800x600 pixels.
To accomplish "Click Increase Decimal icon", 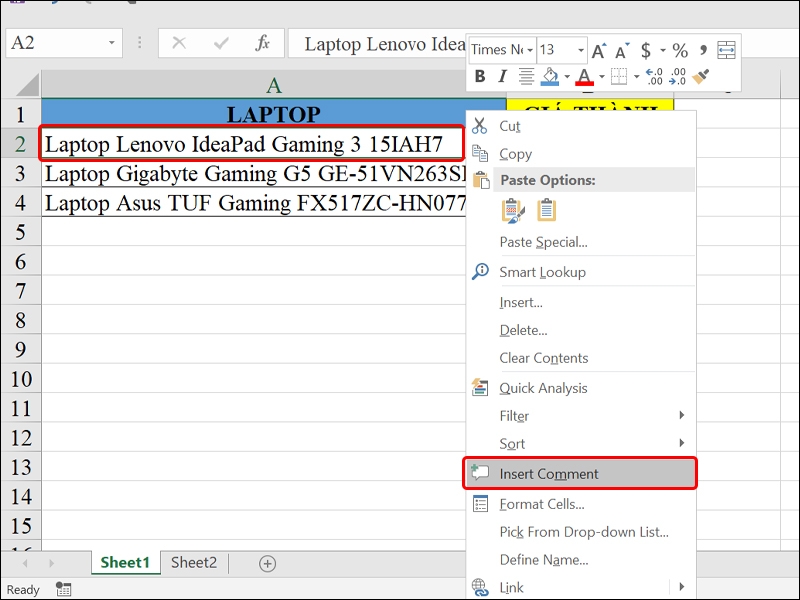I will click(654, 77).
